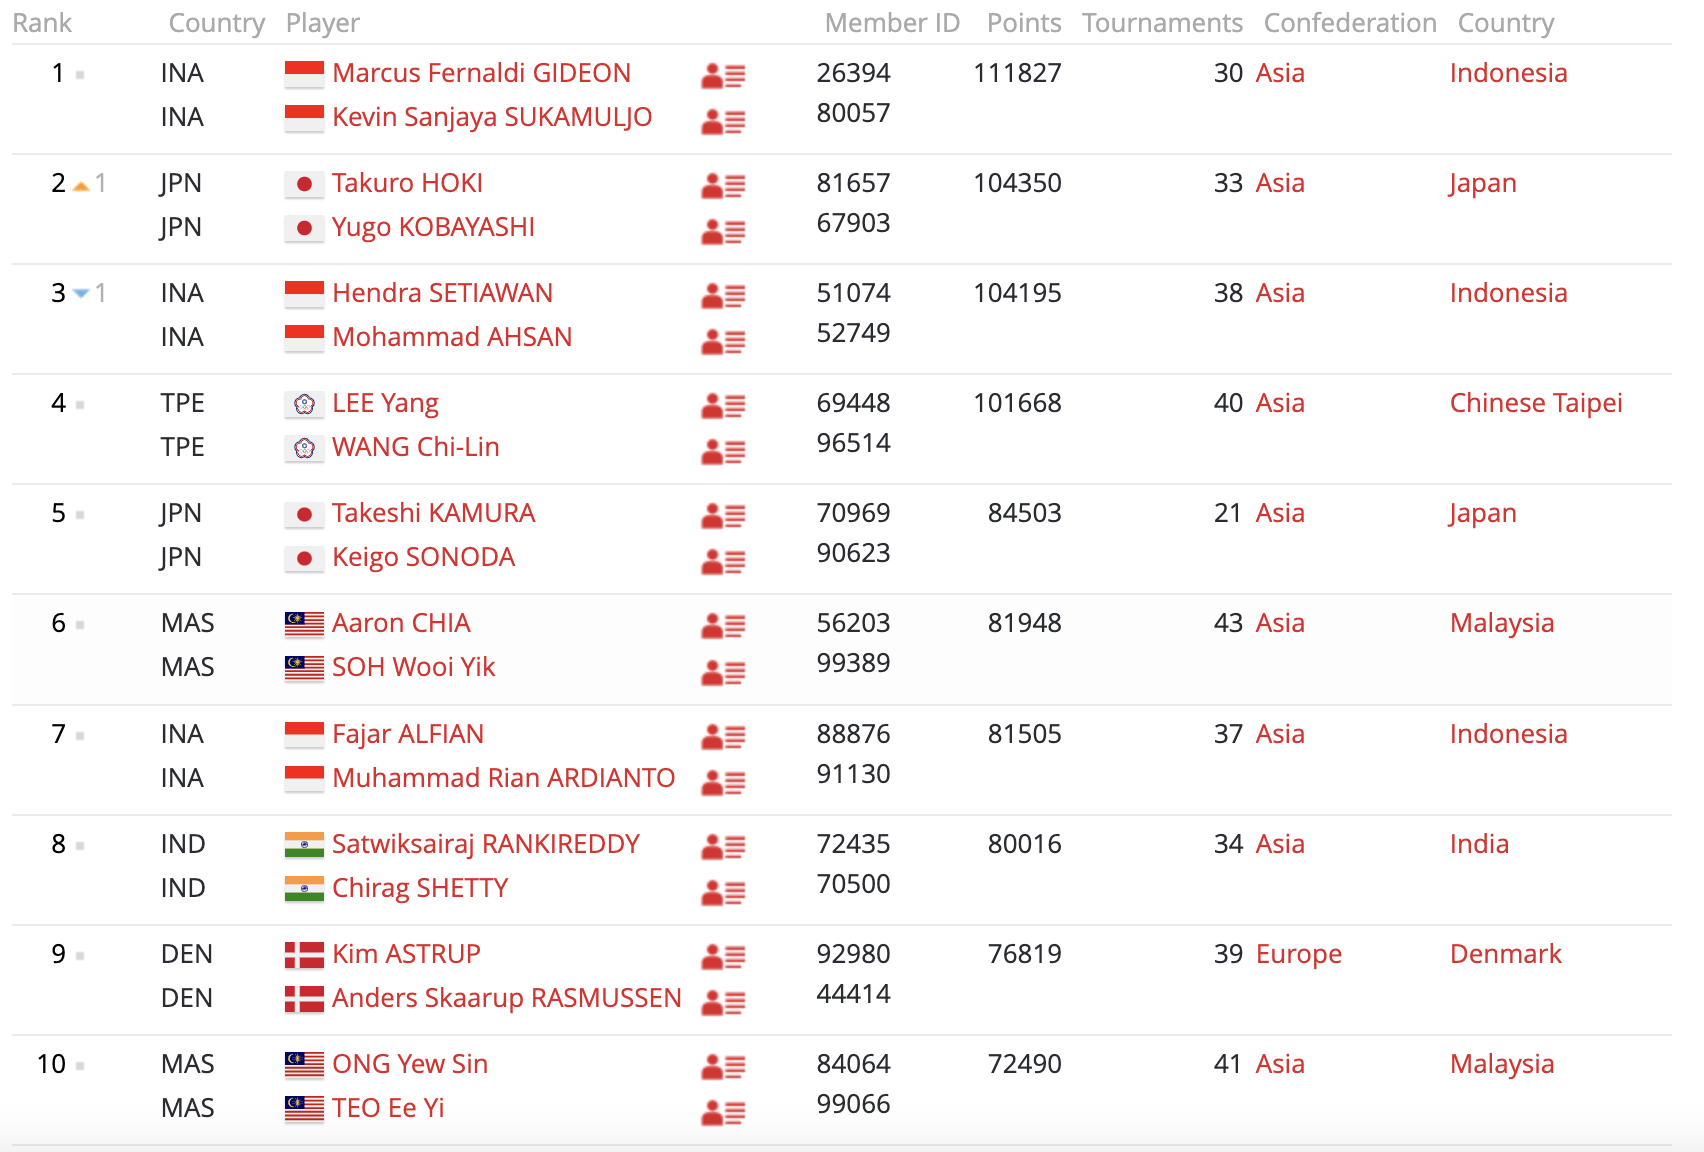Click the Denmark country link
This screenshot has height=1152, width=1704.
(1505, 954)
